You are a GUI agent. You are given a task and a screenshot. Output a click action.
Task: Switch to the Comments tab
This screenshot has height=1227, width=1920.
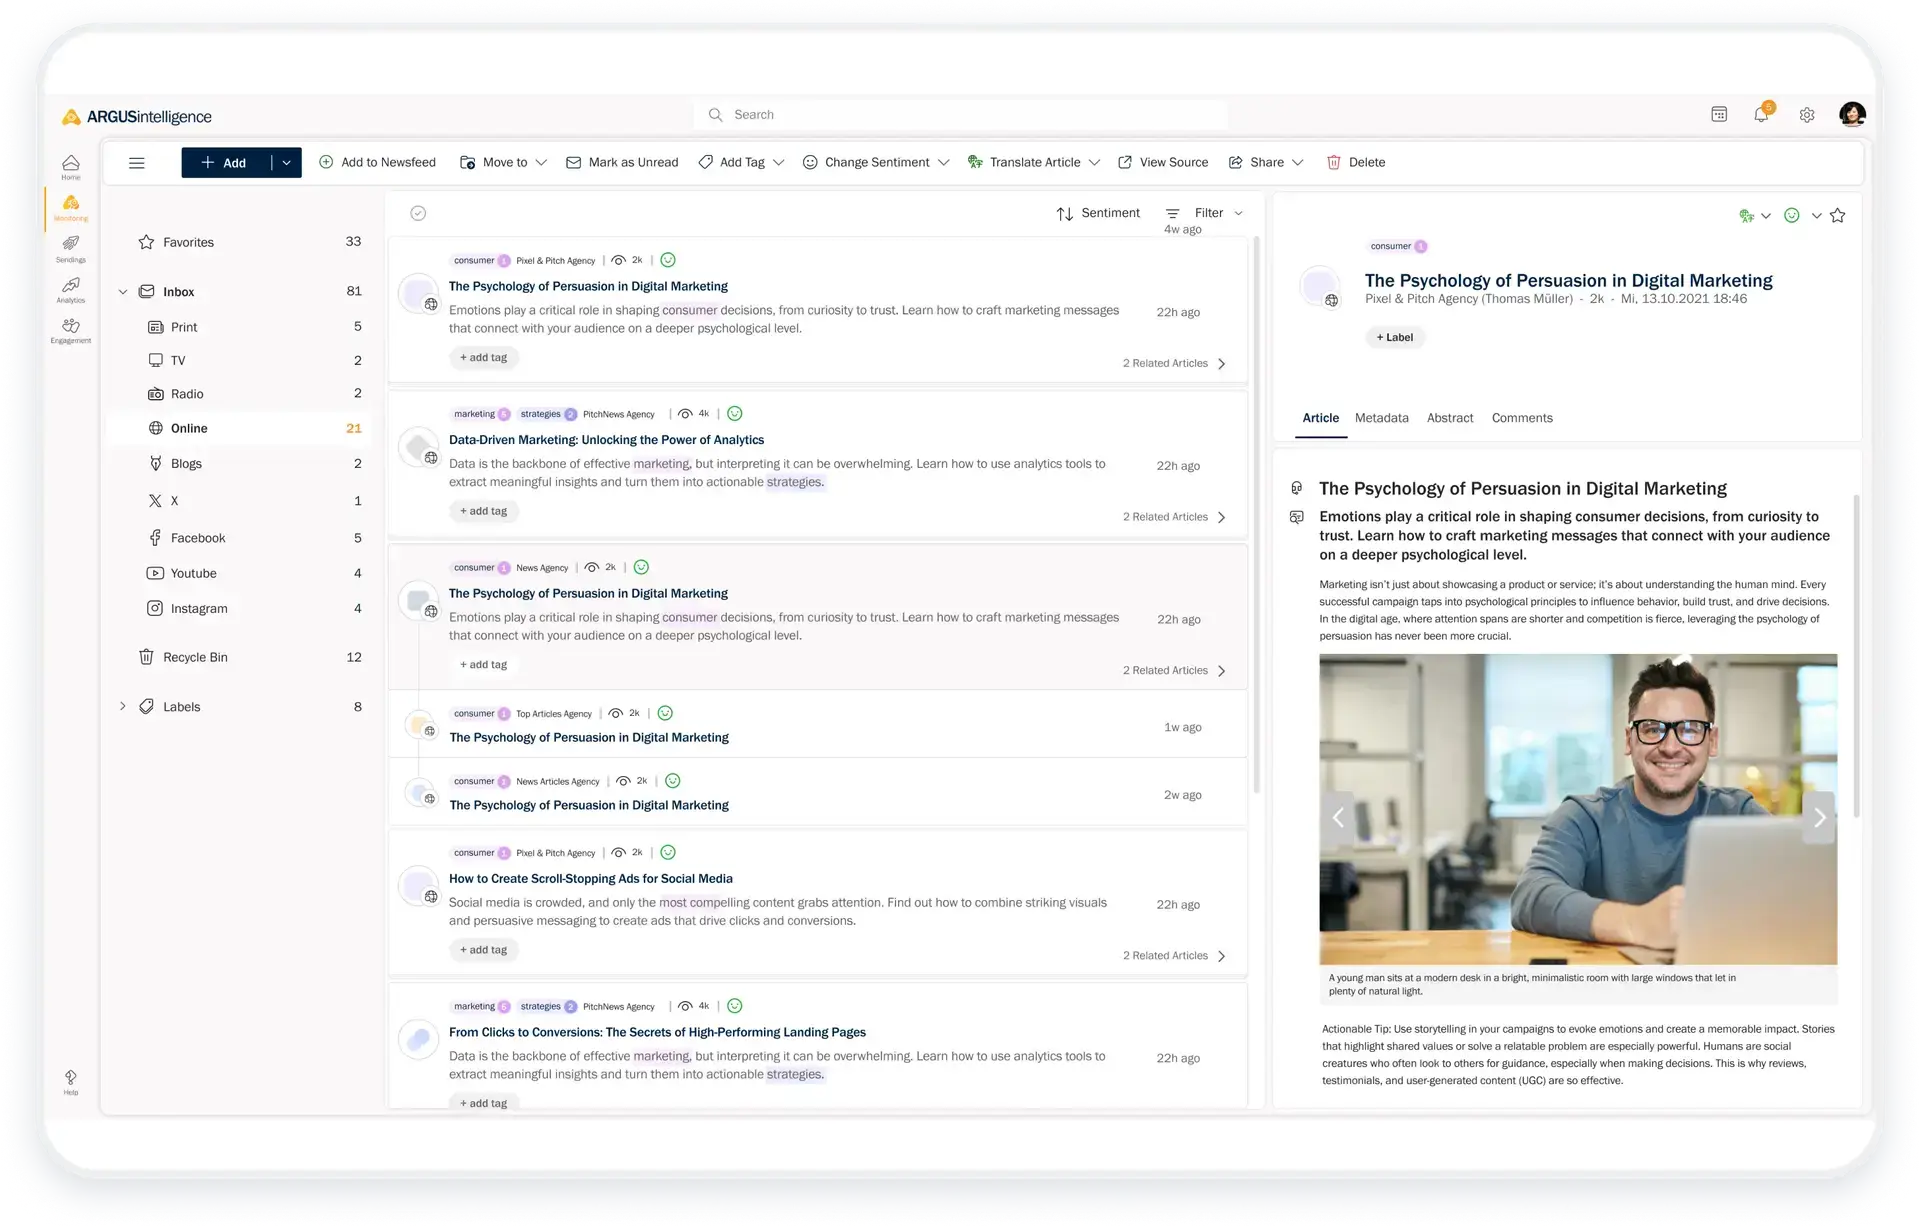[1521, 418]
